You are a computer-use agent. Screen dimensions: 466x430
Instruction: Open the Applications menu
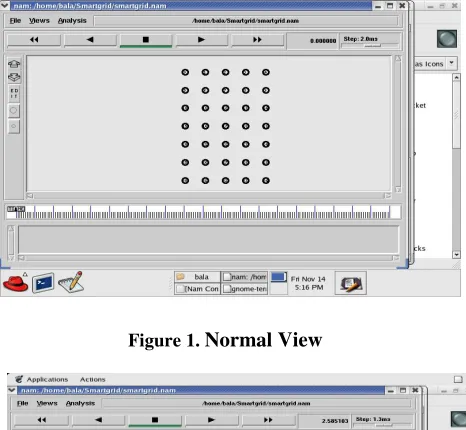[x=47, y=379]
